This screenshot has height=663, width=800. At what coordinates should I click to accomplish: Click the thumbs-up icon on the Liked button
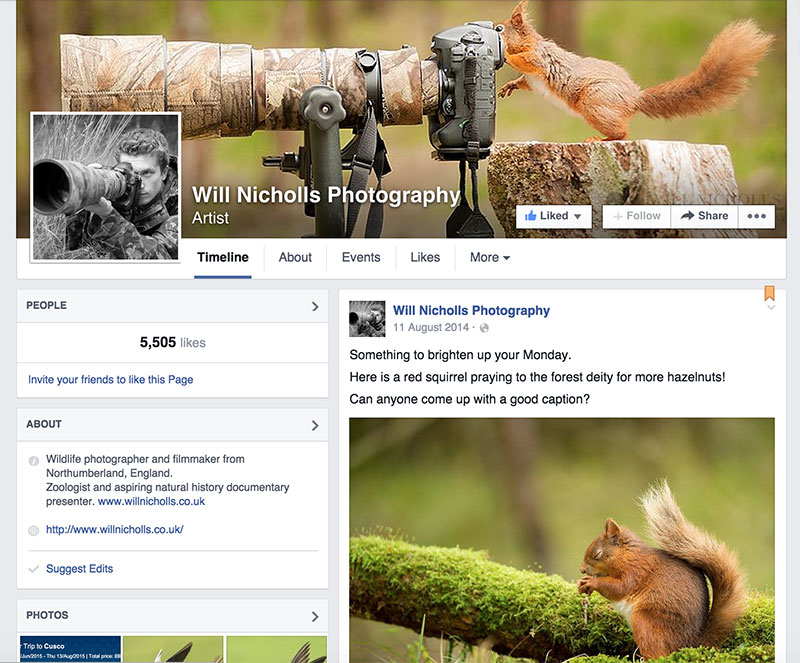(531, 216)
